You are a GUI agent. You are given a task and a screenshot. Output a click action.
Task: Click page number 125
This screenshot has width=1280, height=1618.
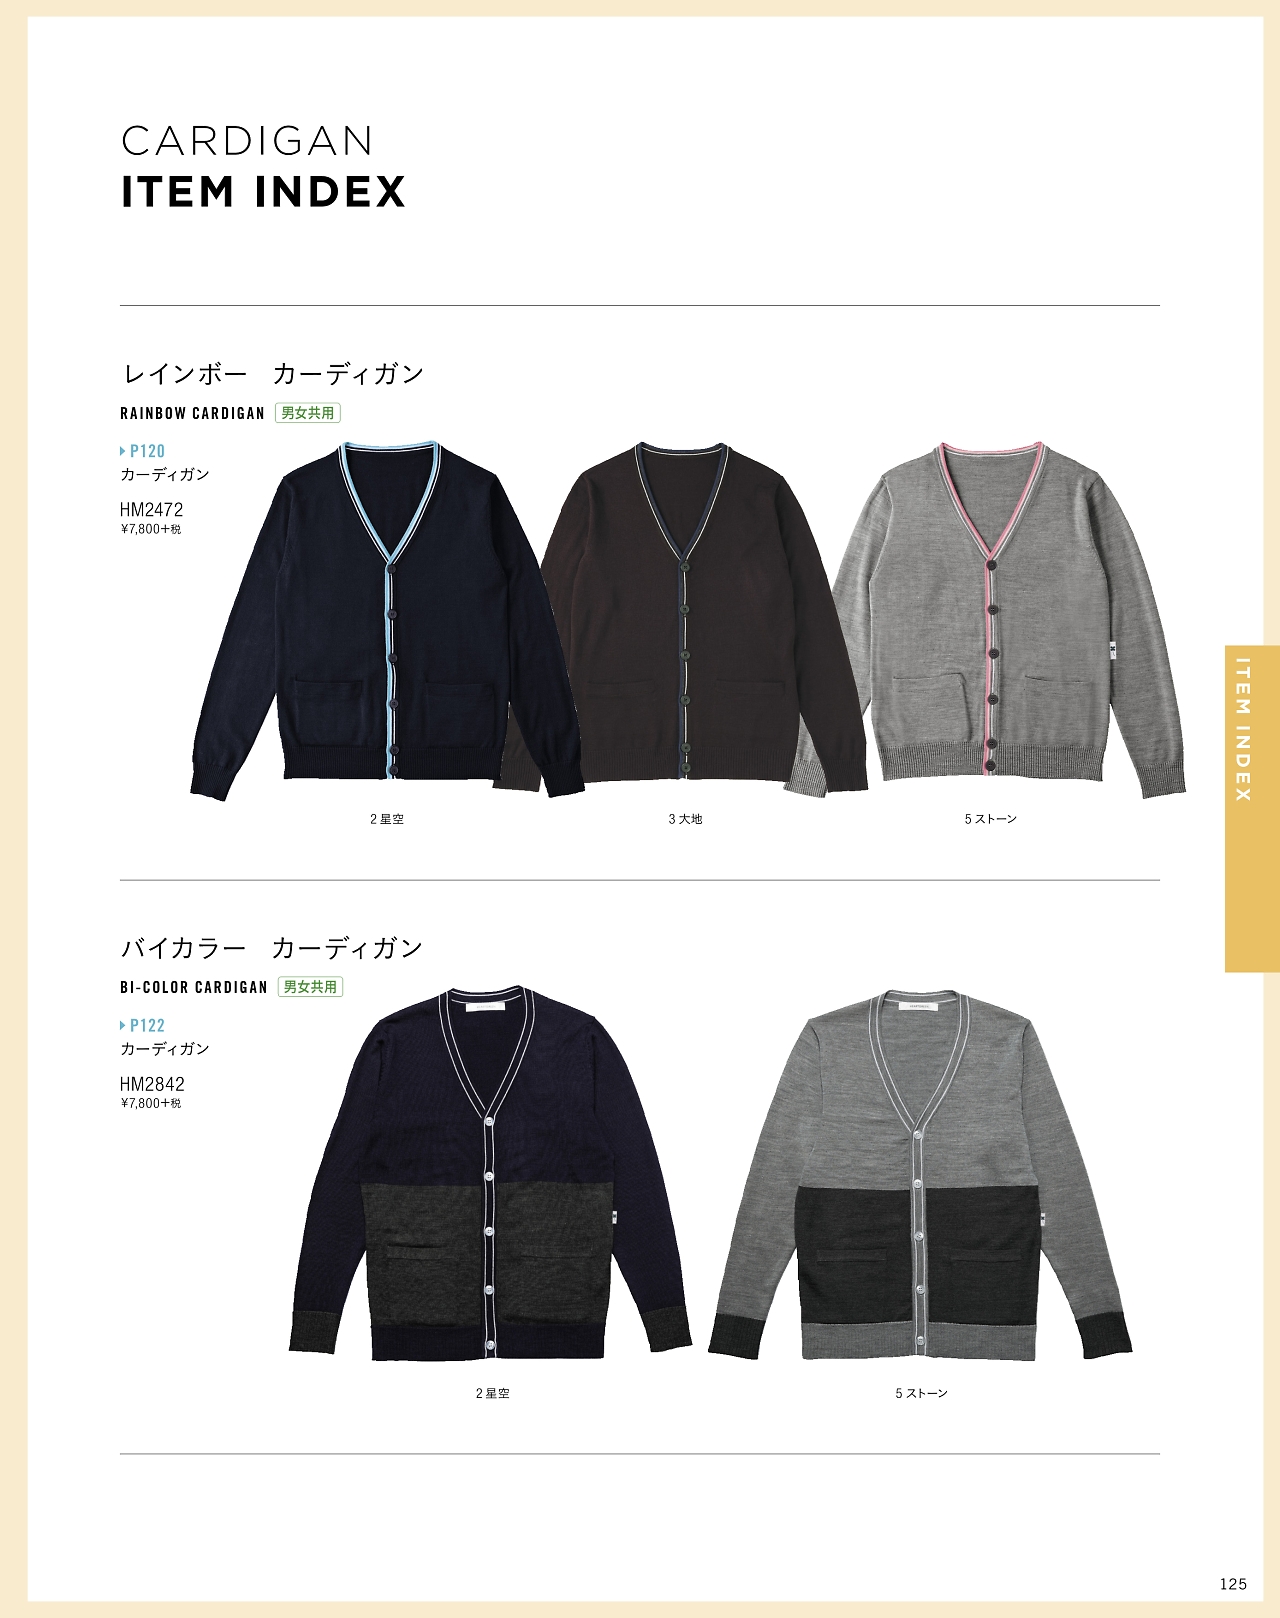[x=1233, y=1584]
